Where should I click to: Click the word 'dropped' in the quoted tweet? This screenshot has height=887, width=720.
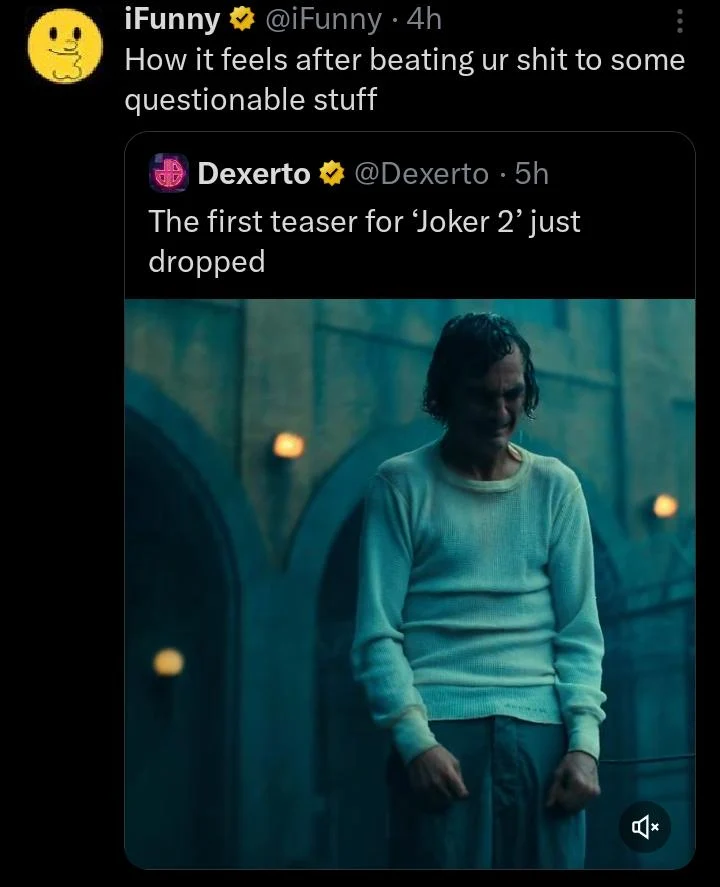[x=207, y=262]
